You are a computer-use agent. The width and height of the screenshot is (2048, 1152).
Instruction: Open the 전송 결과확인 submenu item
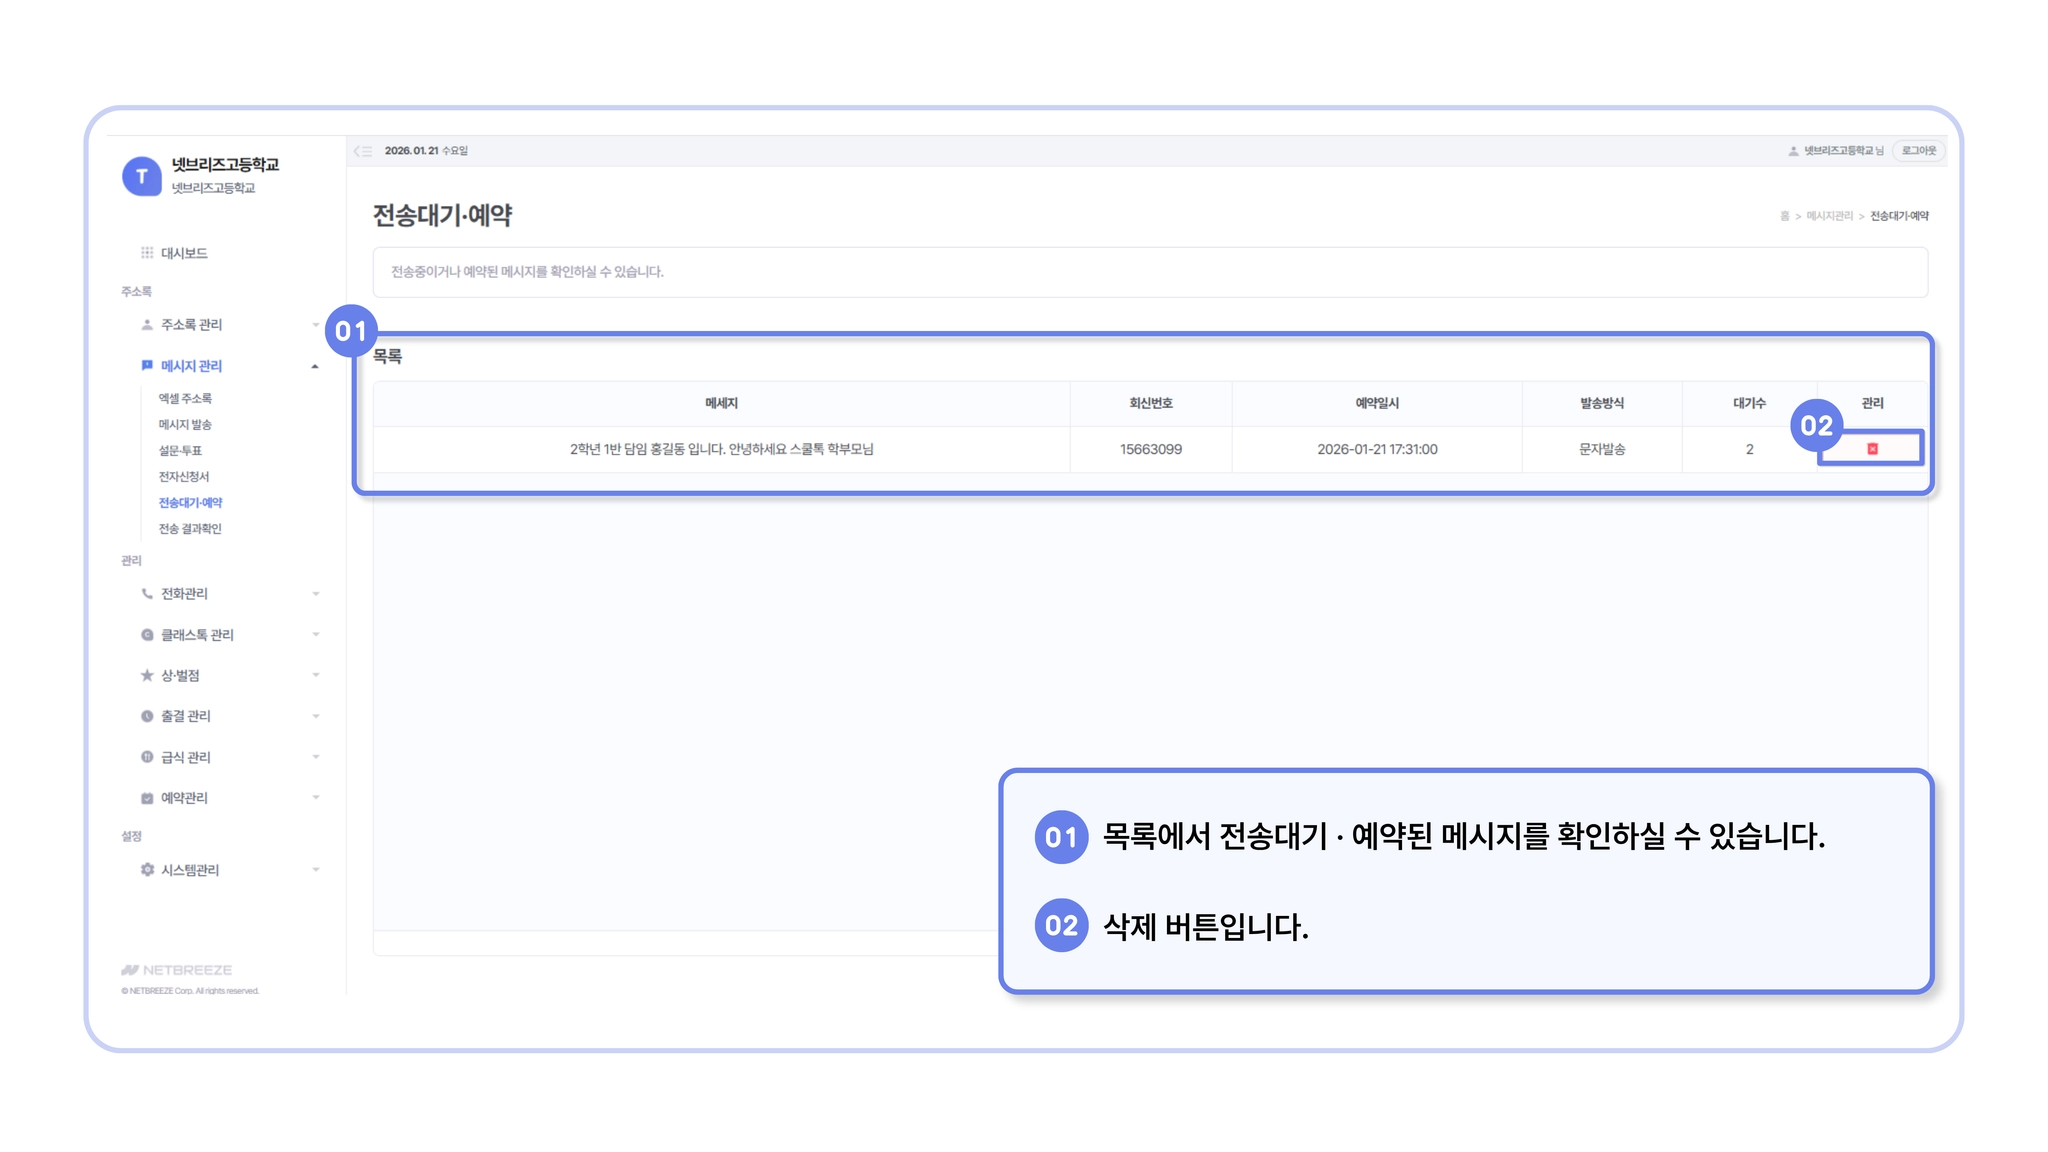[190, 529]
